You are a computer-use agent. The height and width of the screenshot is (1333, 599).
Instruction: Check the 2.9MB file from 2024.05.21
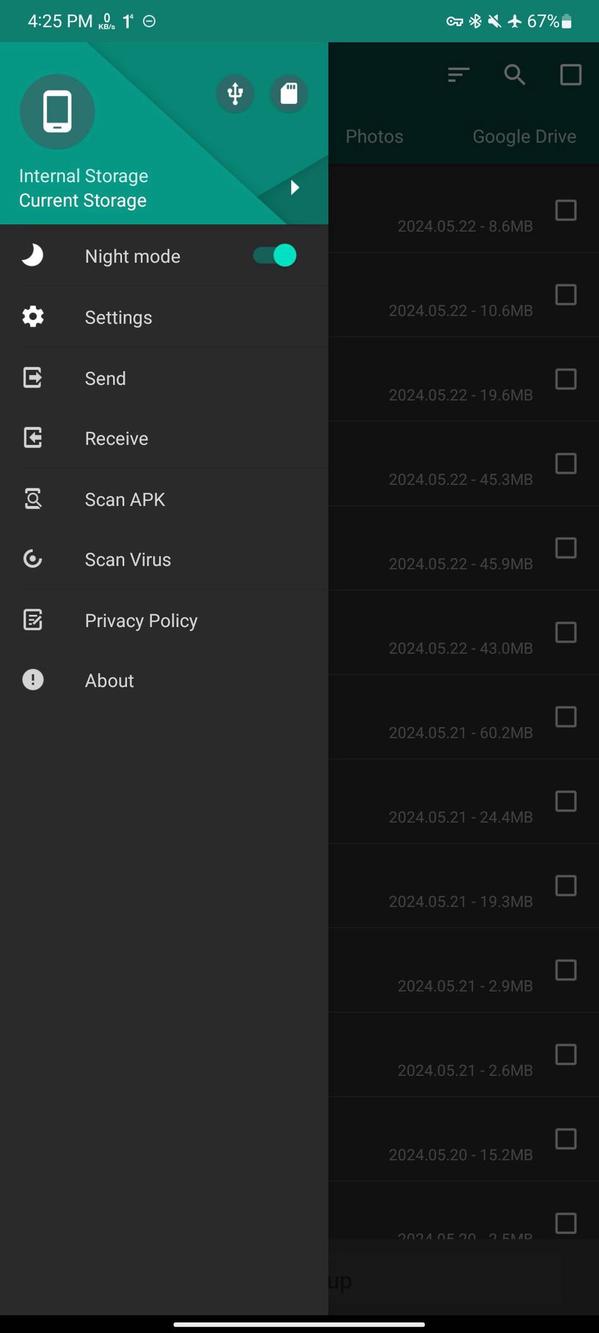pyautogui.click(x=565, y=970)
